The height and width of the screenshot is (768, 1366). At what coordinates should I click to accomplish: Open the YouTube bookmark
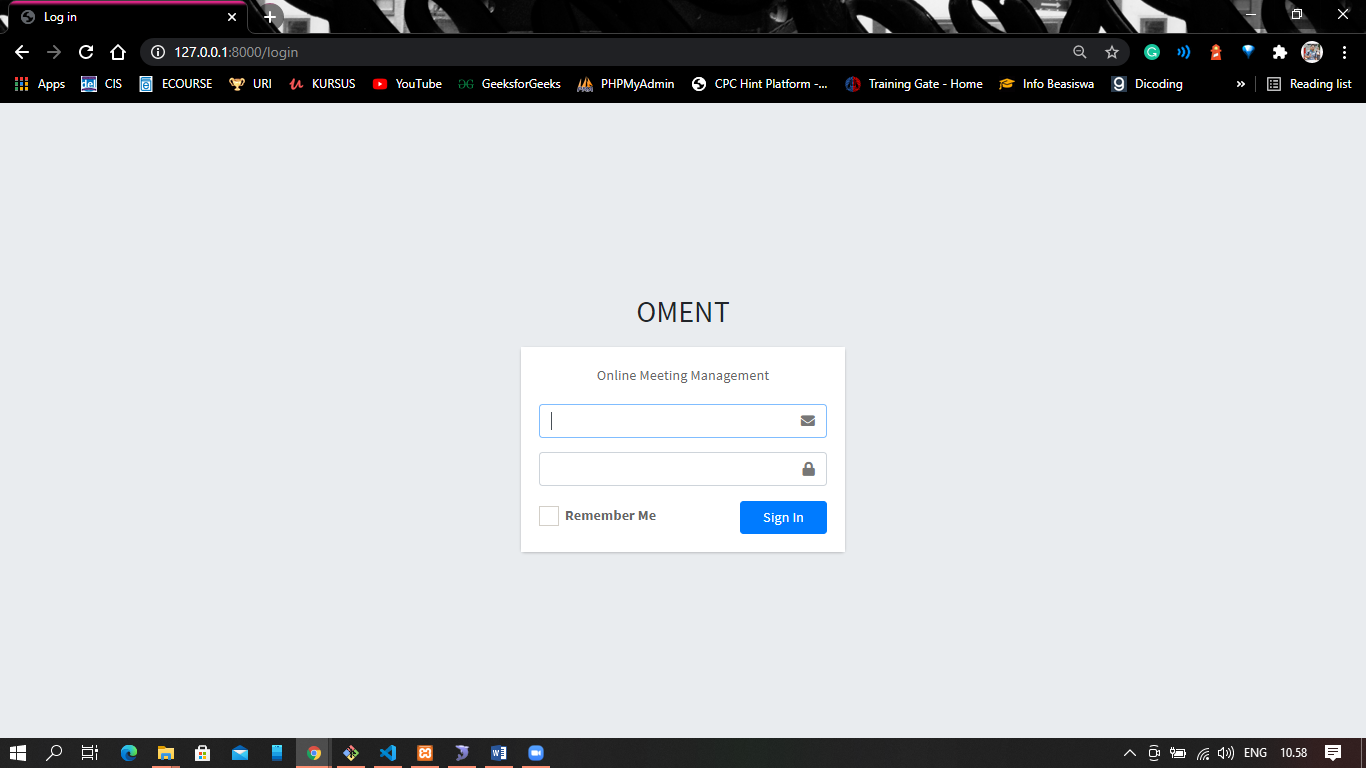pyautogui.click(x=407, y=84)
